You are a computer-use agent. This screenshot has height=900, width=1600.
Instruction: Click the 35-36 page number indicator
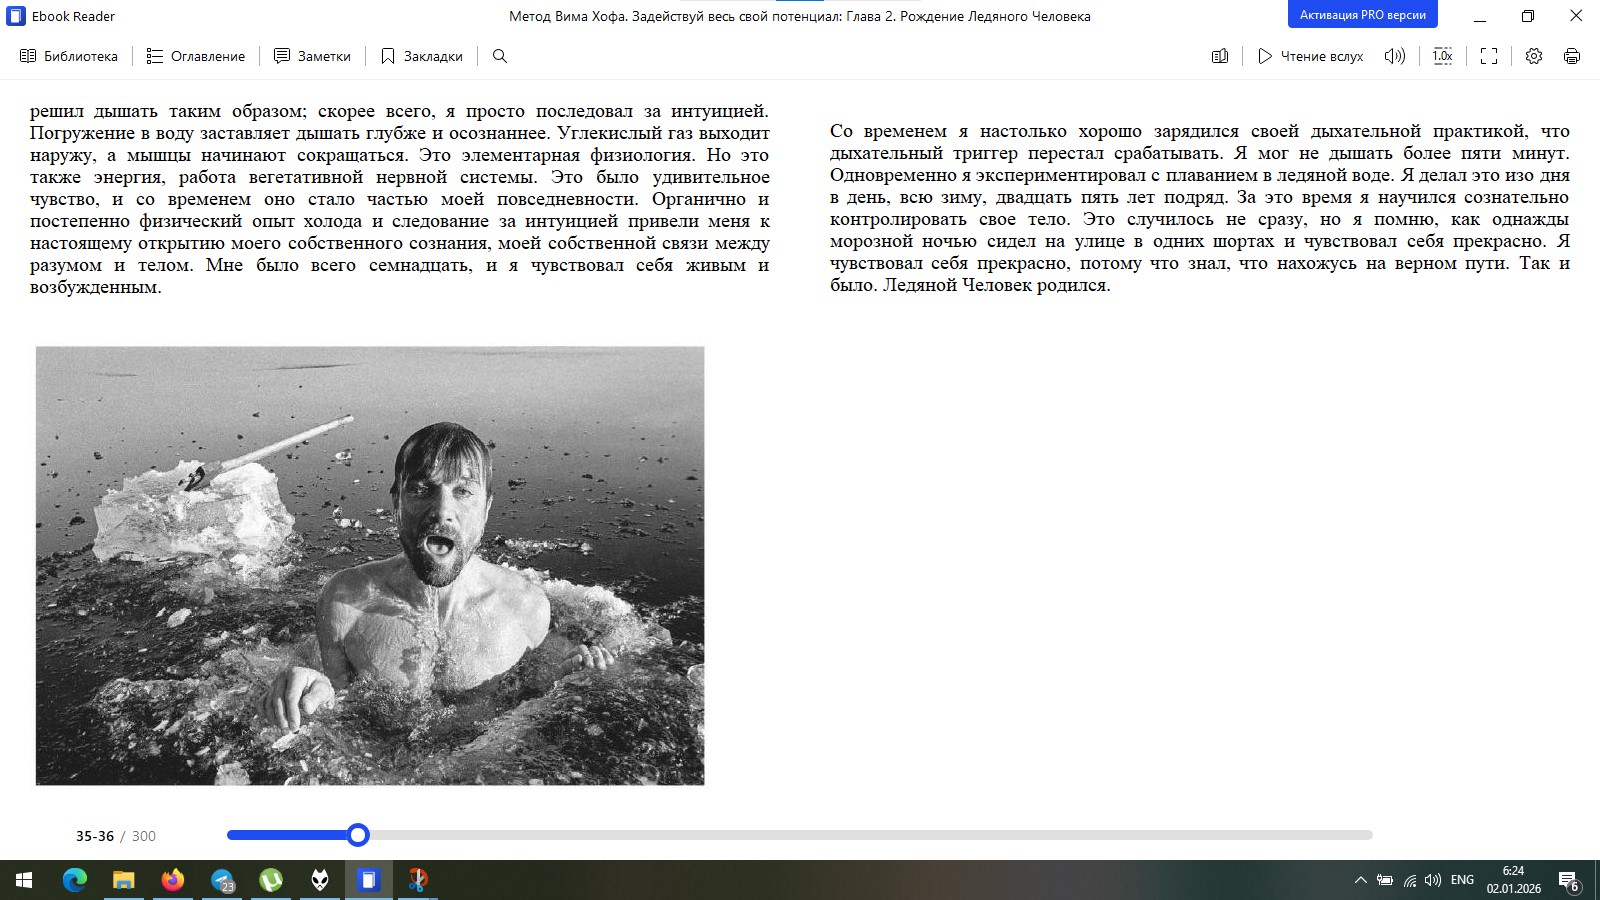click(95, 836)
